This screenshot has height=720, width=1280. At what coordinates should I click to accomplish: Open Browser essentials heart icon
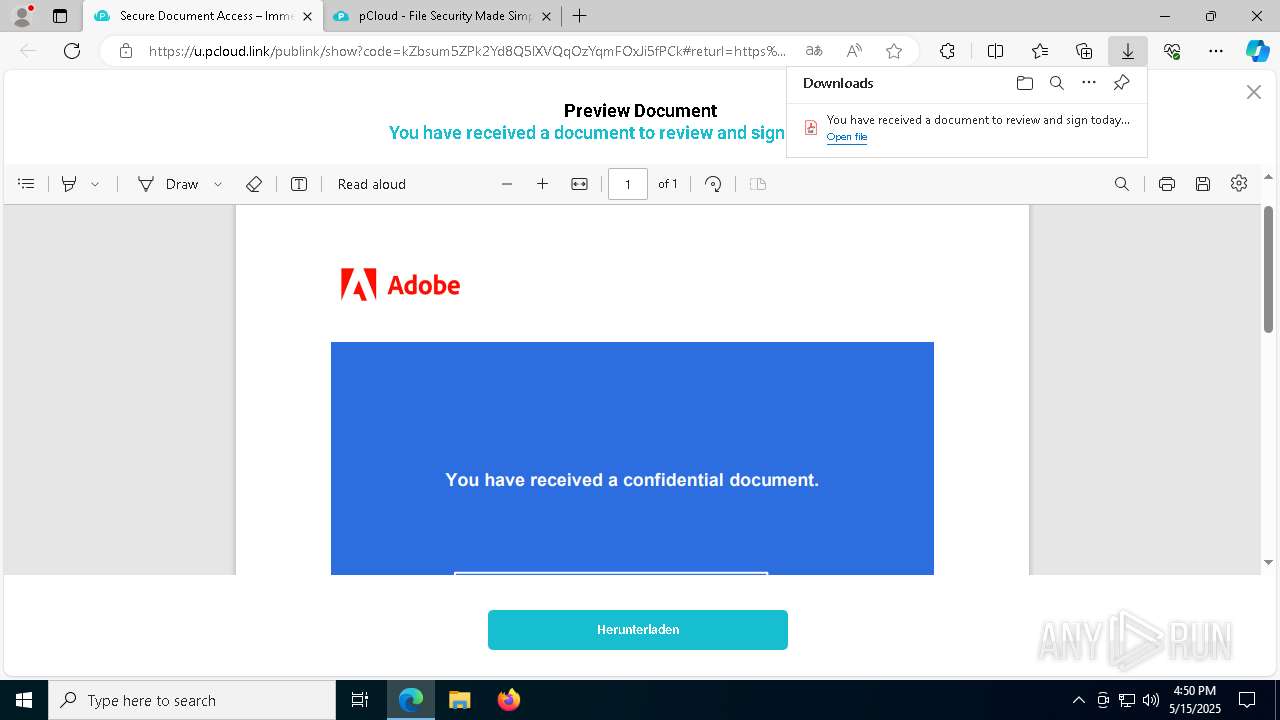(1172, 51)
